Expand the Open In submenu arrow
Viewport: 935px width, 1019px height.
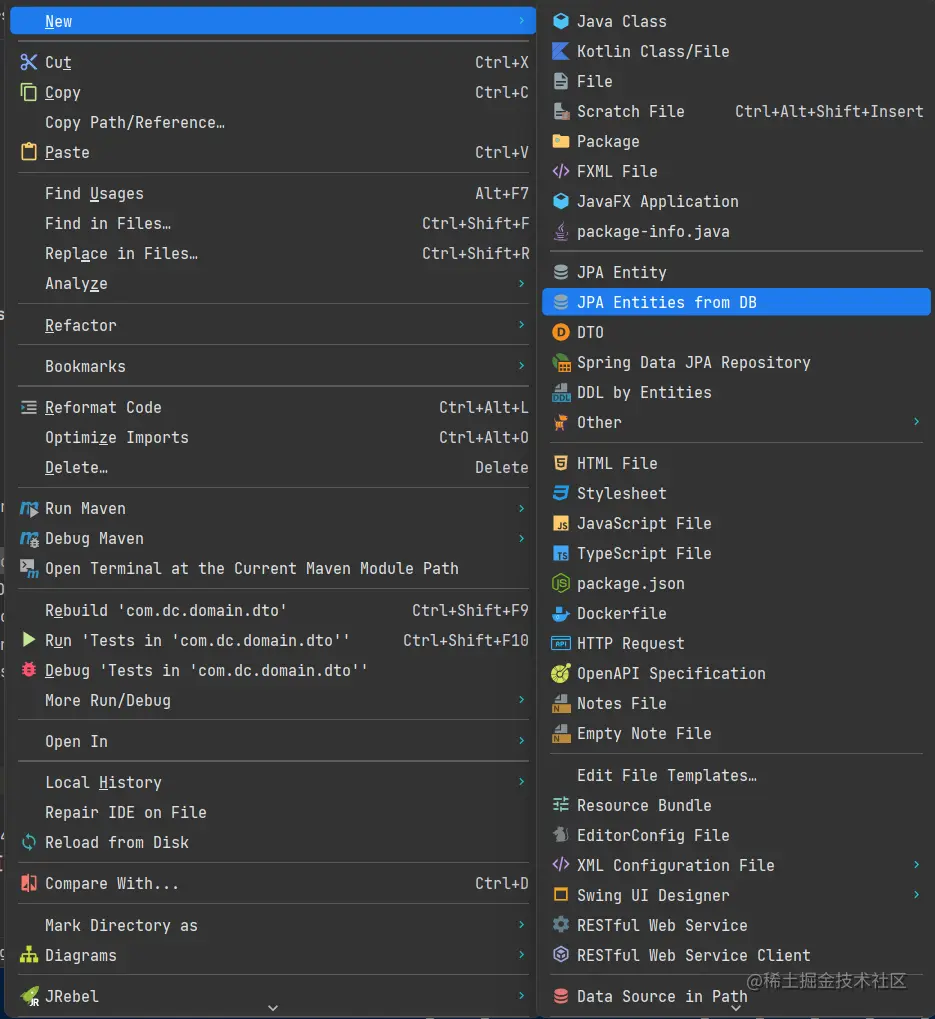coord(521,741)
